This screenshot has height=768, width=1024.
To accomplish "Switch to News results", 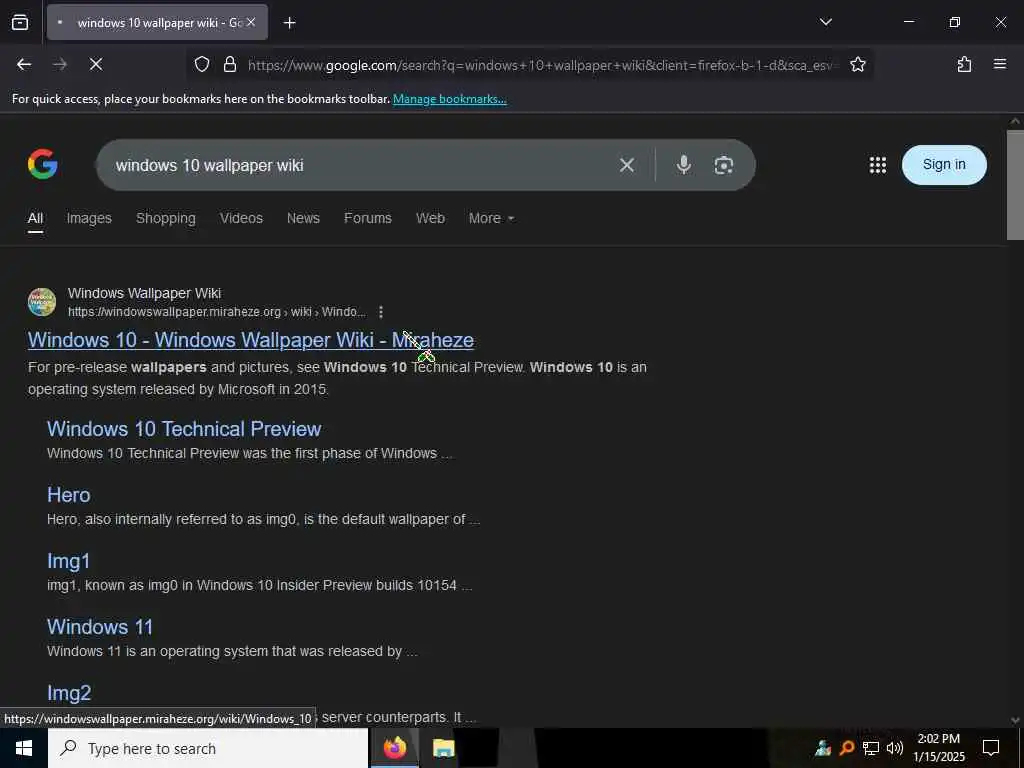I will click(303, 219).
